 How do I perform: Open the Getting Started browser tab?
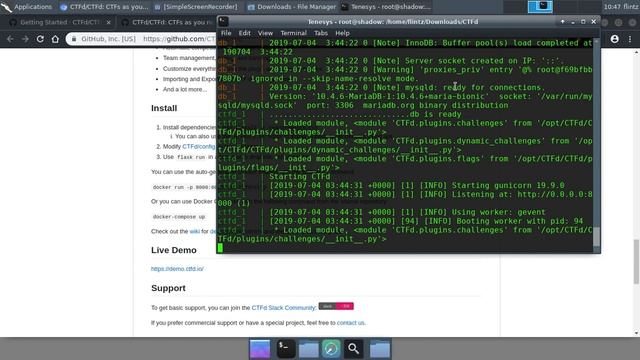59,22
